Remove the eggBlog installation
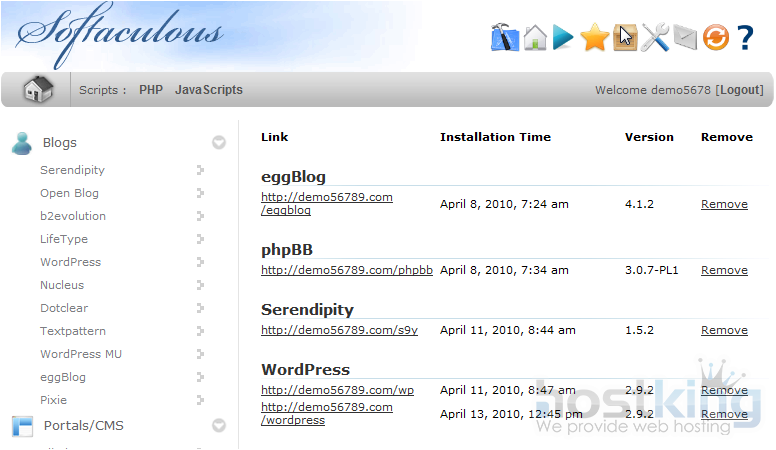This screenshot has height=450, width=776. click(724, 204)
